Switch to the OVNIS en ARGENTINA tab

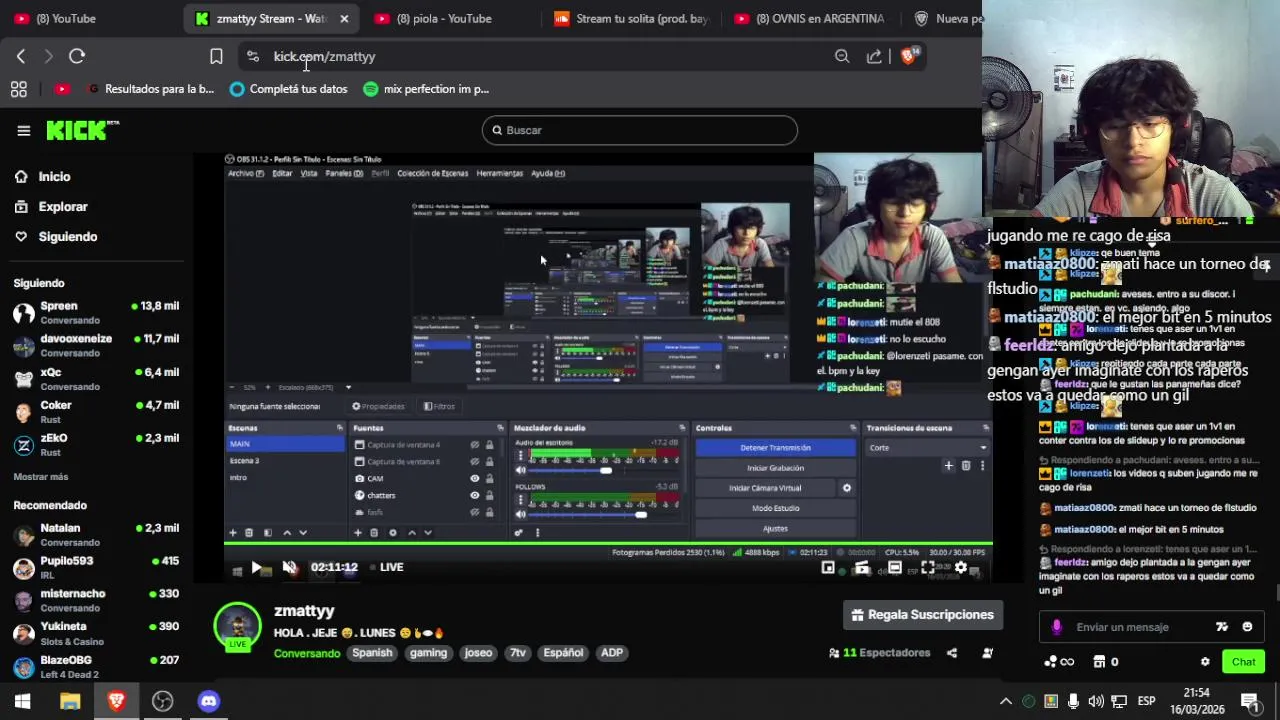pyautogui.click(x=812, y=18)
